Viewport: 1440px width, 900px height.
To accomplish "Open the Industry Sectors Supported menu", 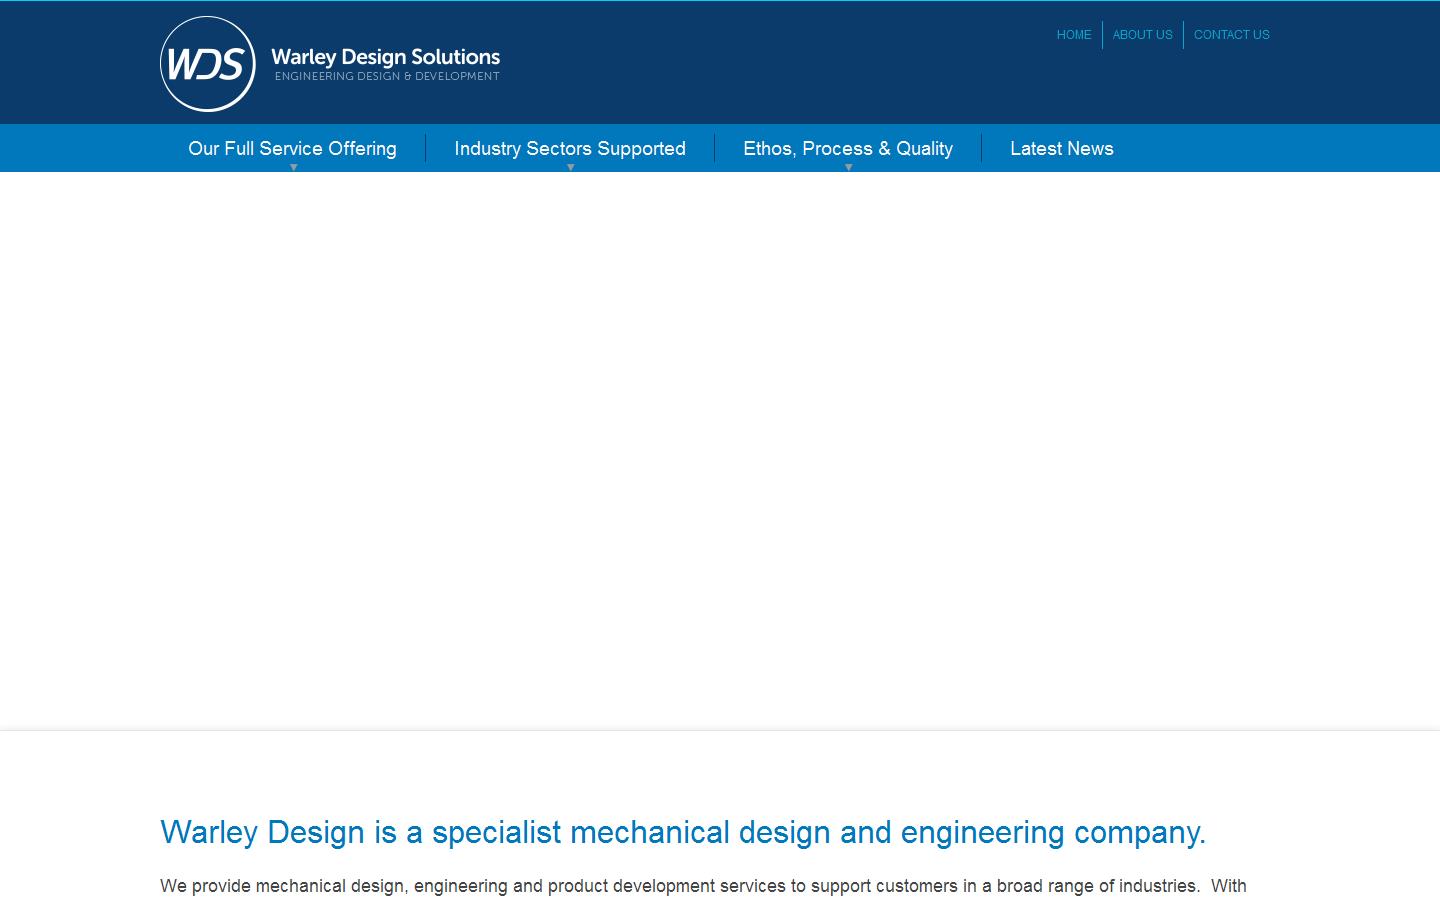I will [570, 148].
